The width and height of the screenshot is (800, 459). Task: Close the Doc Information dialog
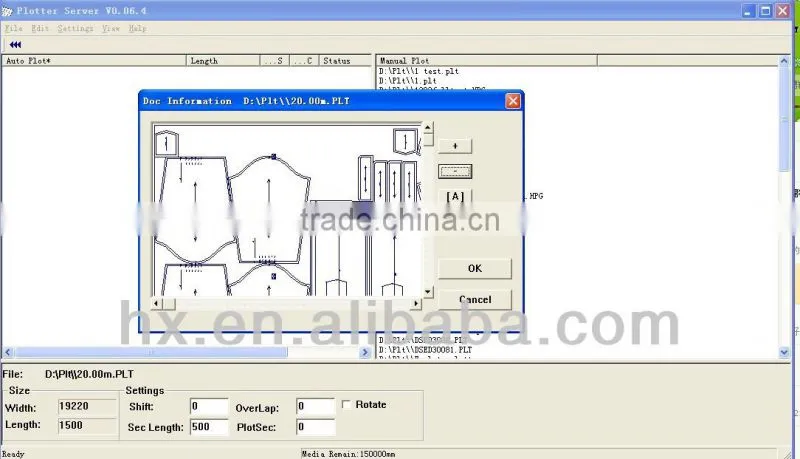(513, 101)
